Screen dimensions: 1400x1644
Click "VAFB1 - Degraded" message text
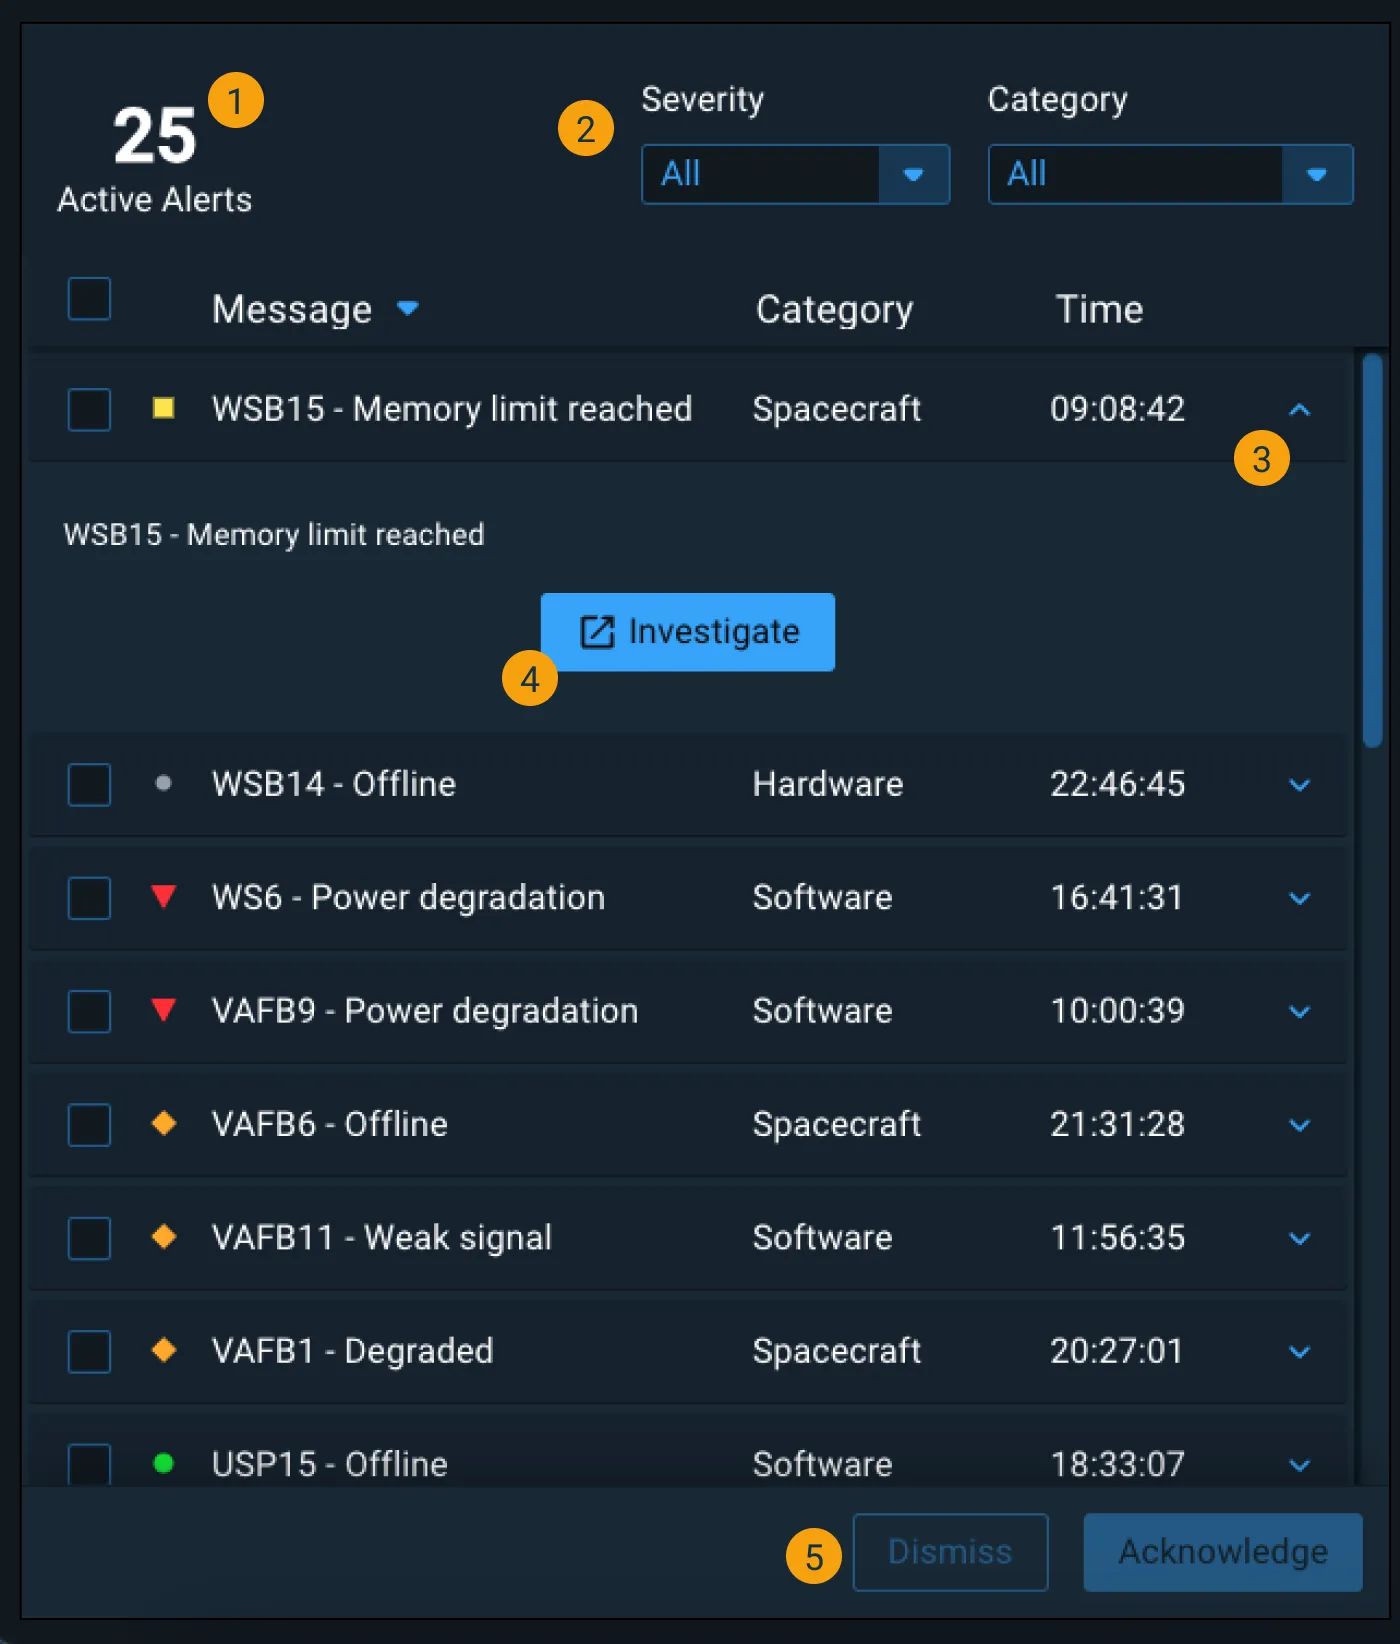[353, 1351]
